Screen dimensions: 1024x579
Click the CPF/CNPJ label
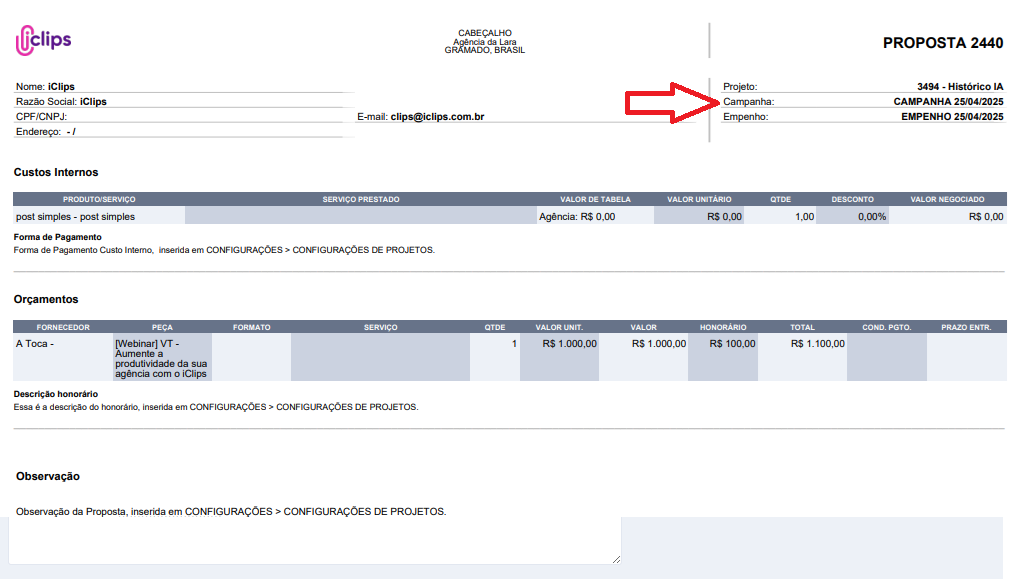tap(41, 117)
